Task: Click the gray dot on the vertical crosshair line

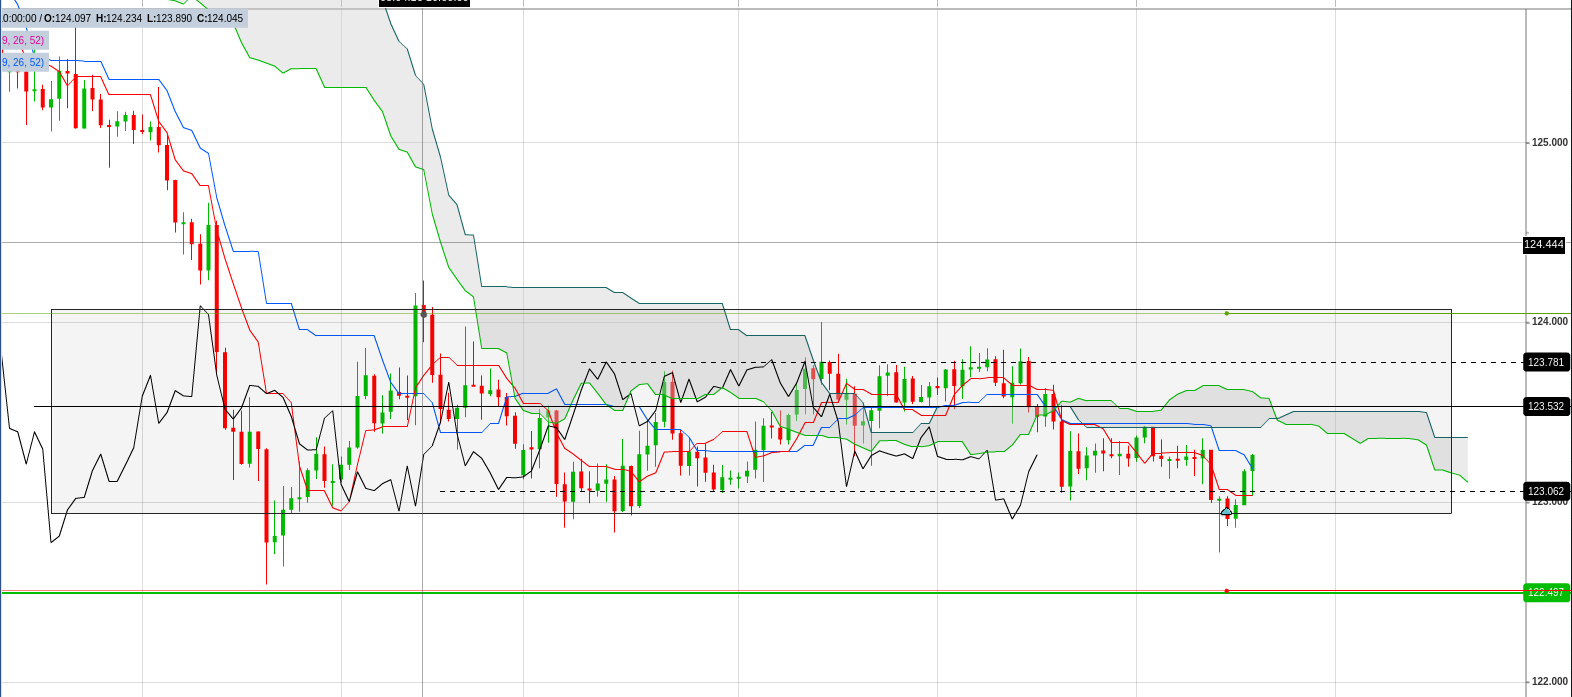Action: (423, 313)
